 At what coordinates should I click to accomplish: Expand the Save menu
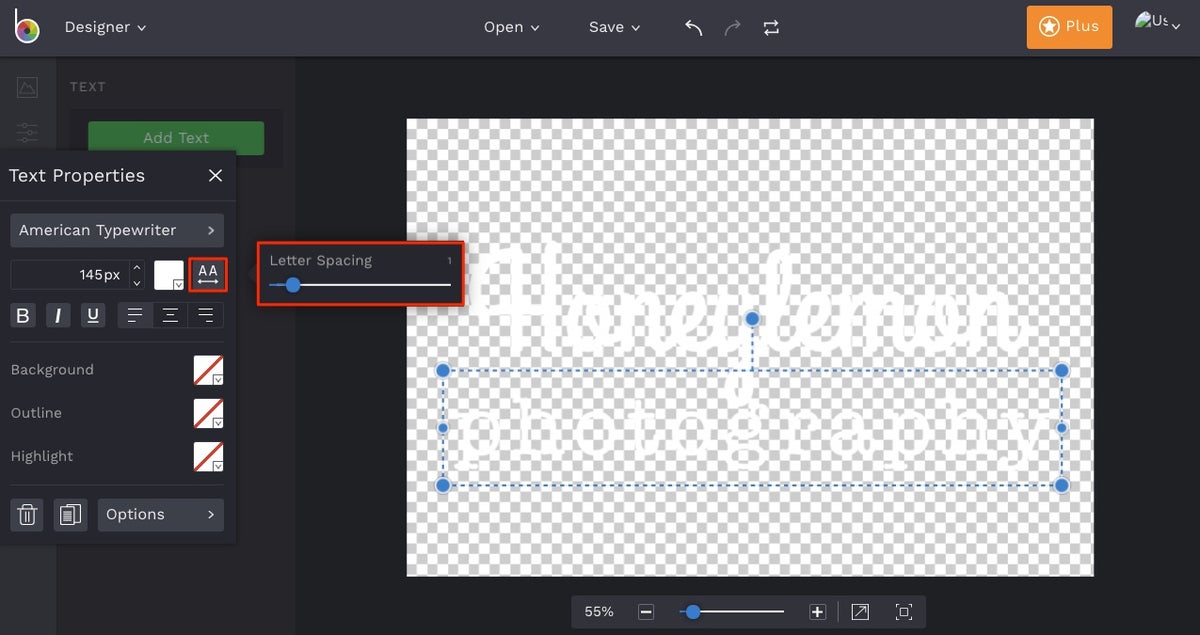pyautogui.click(x=613, y=27)
